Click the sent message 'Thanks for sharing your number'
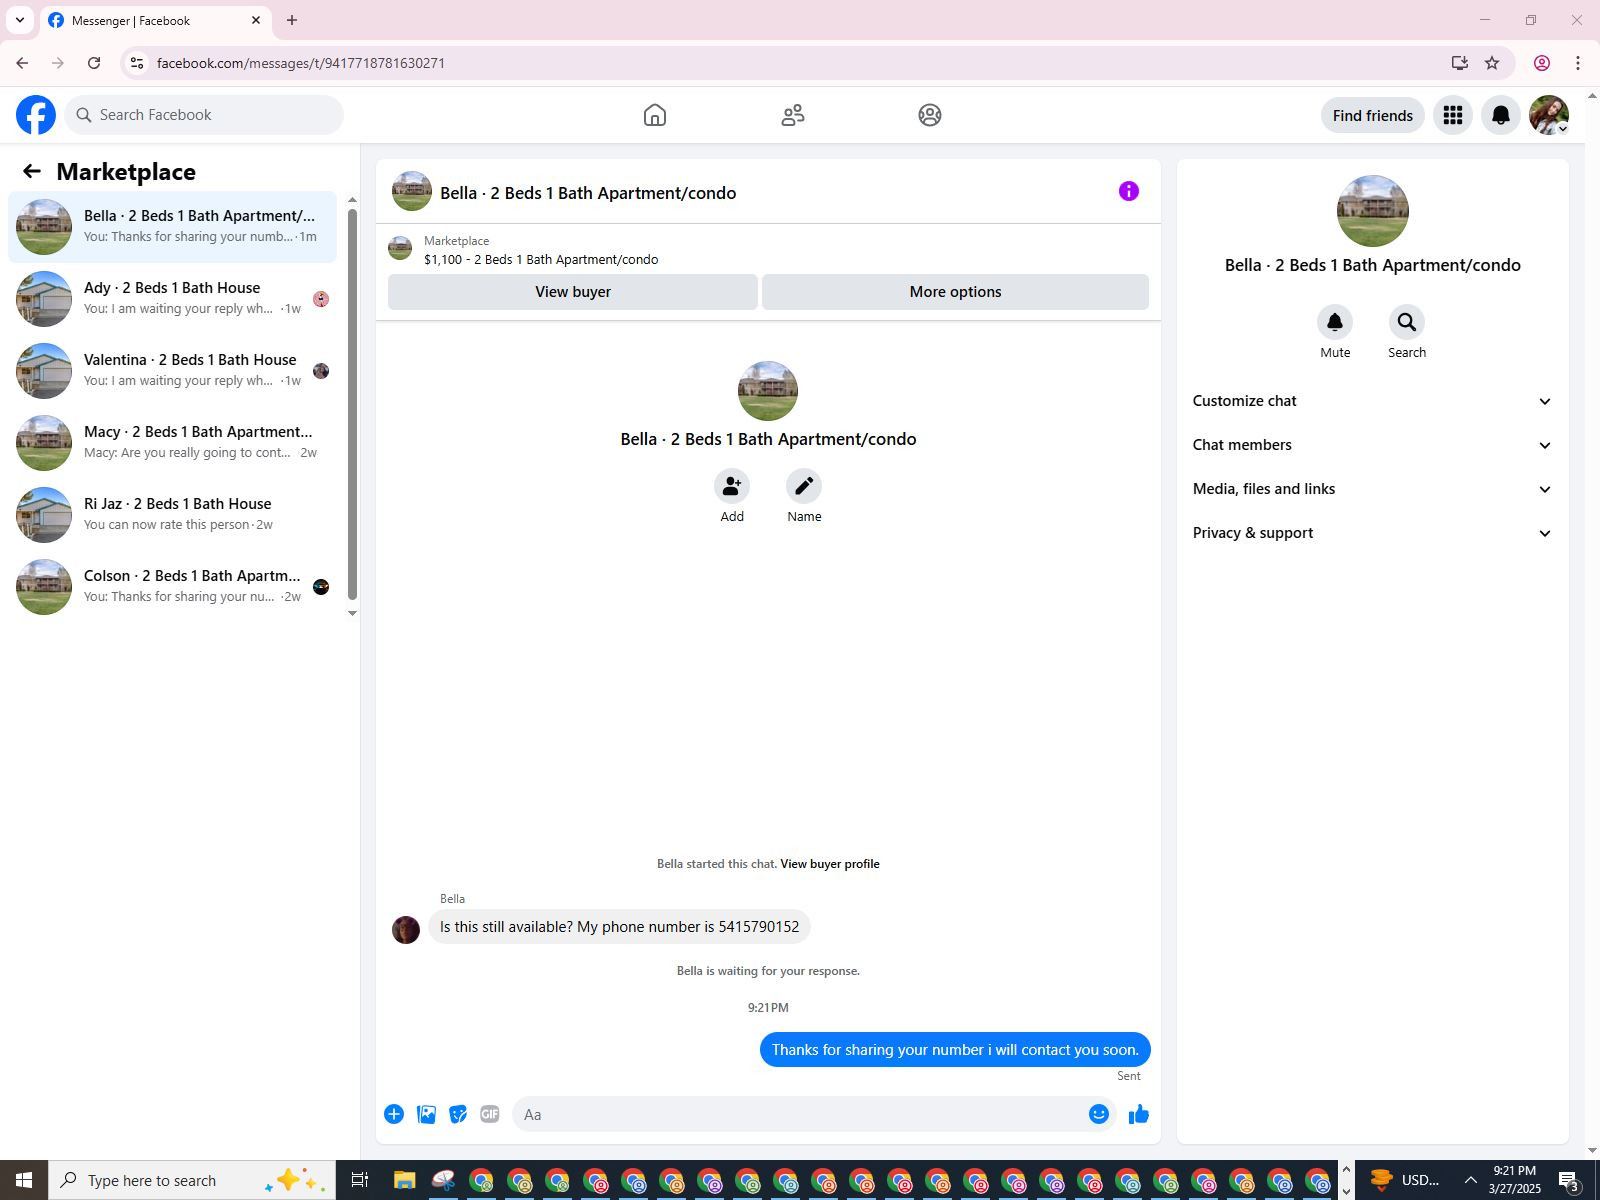The image size is (1600, 1200). click(955, 1050)
